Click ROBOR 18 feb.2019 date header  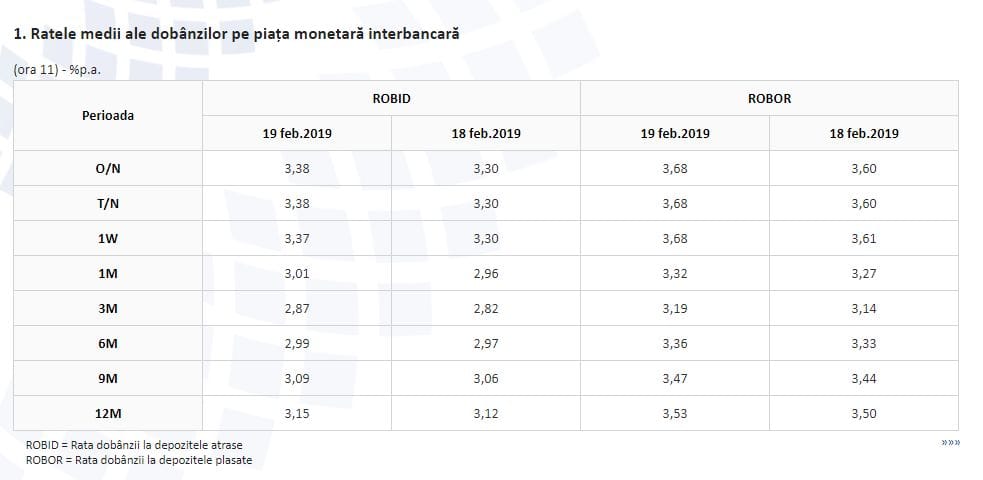tap(864, 133)
